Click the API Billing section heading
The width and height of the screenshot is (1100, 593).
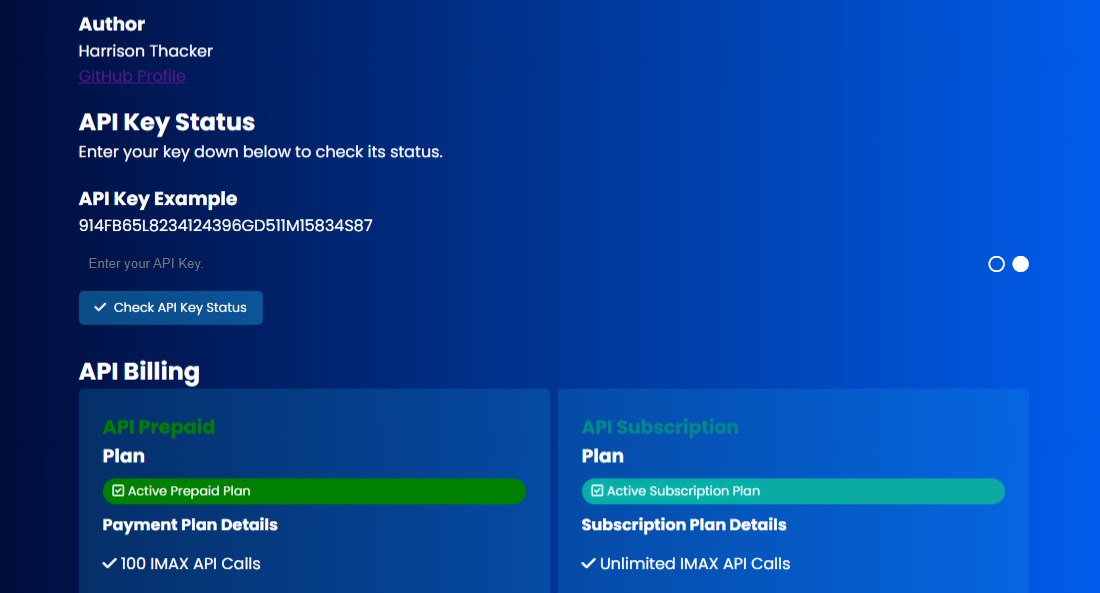(x=139, y=372)
